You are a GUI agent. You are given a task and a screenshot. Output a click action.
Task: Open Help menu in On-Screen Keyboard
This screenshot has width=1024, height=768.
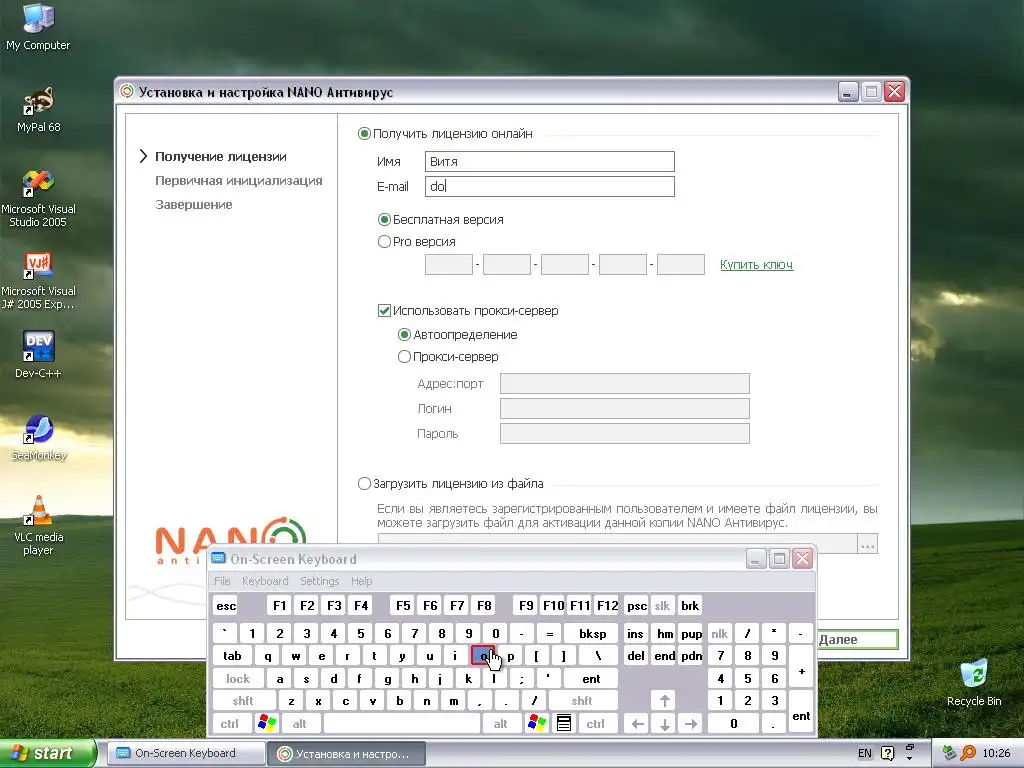(361, 581)
